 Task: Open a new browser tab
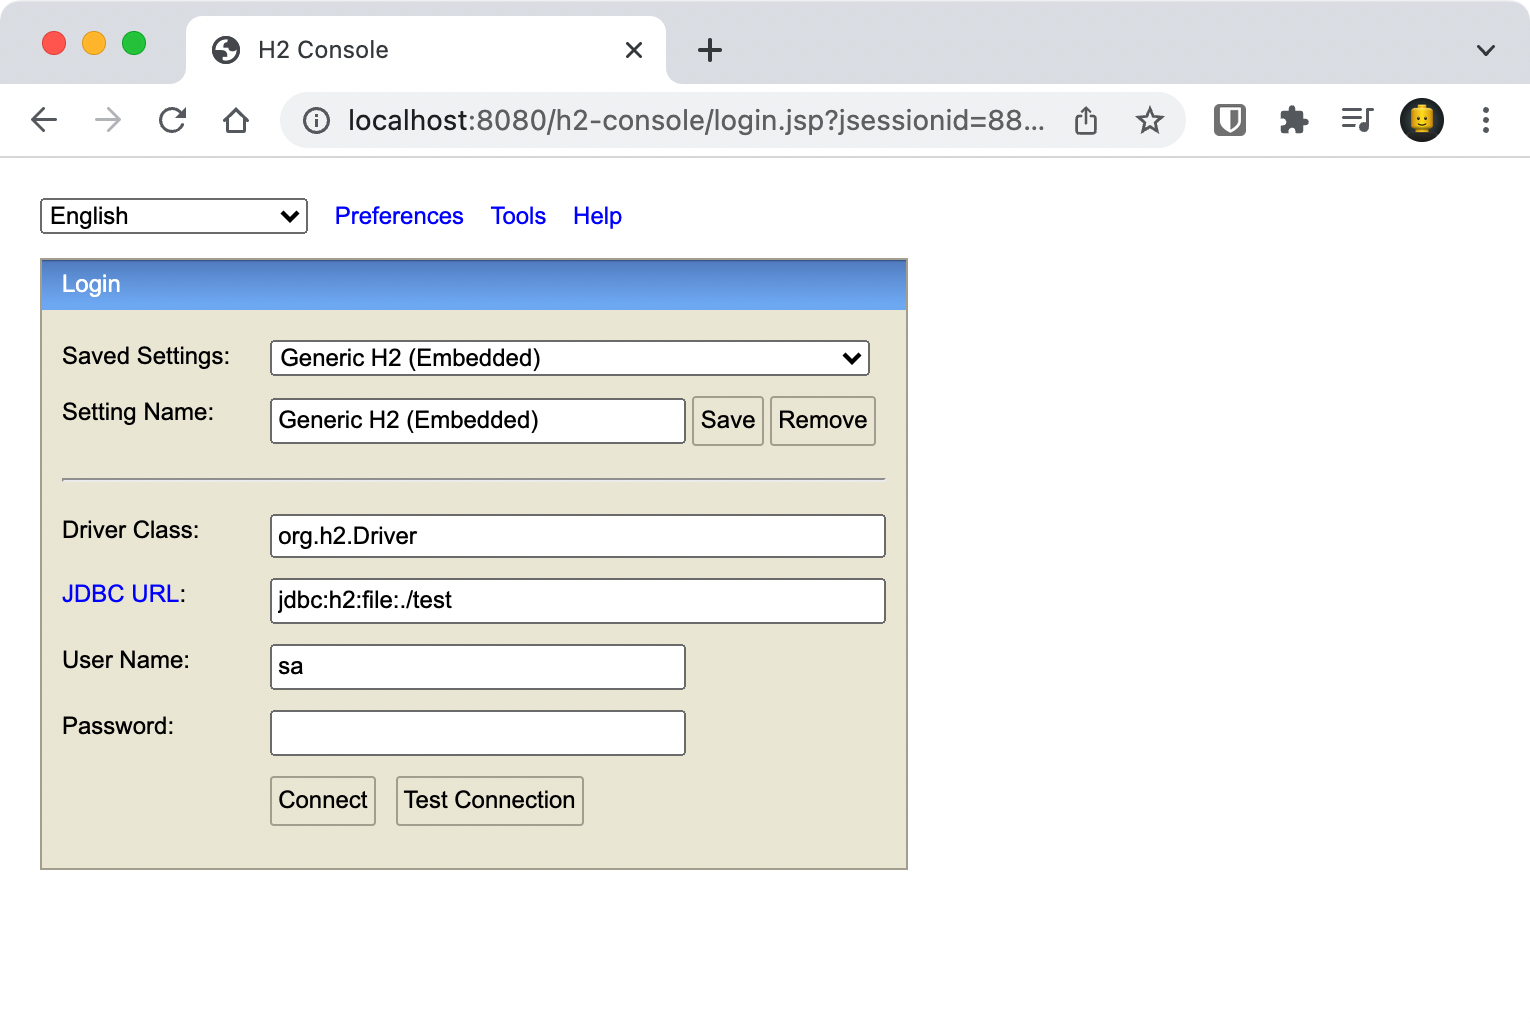coord(709,50)
